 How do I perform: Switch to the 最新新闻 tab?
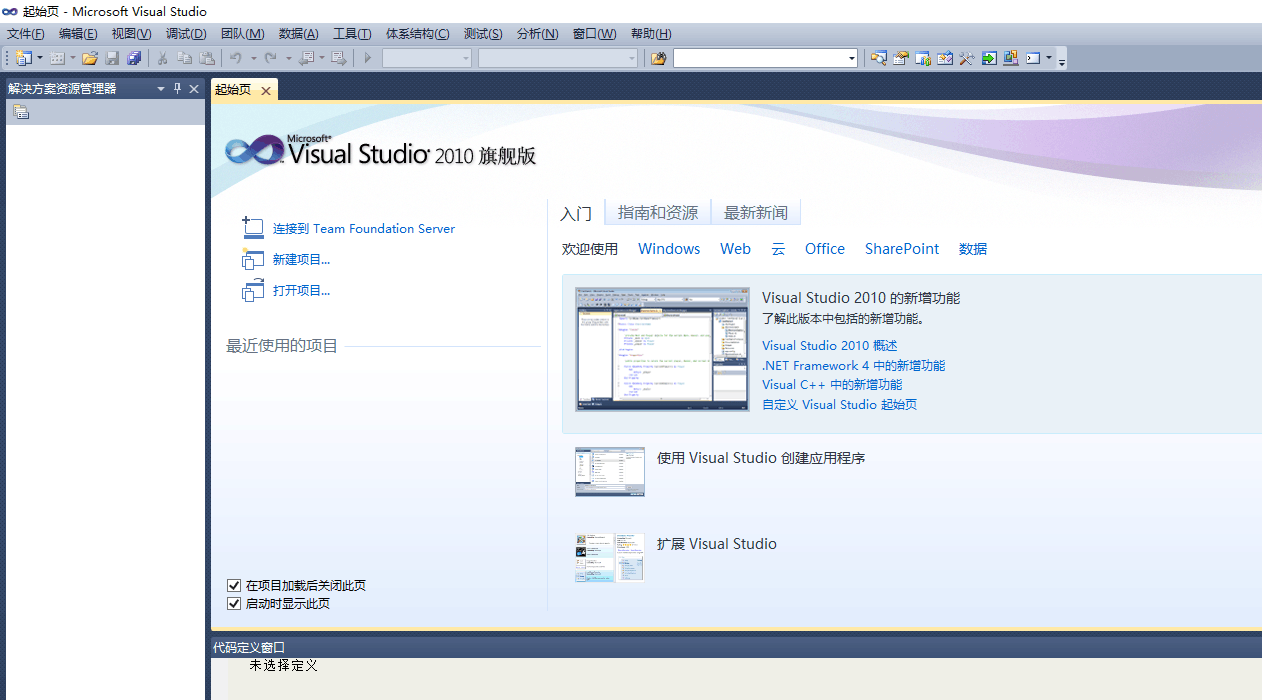click(x=756, y=213)
